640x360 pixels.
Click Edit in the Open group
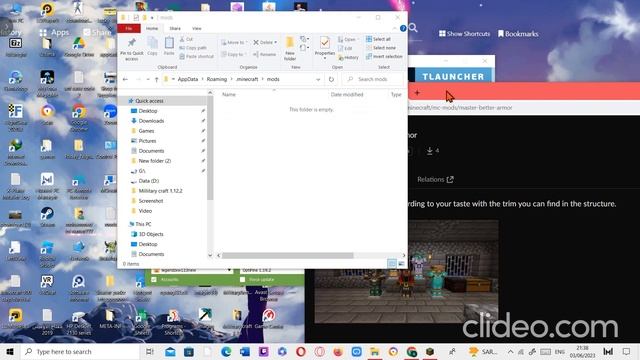pos(345,48)
